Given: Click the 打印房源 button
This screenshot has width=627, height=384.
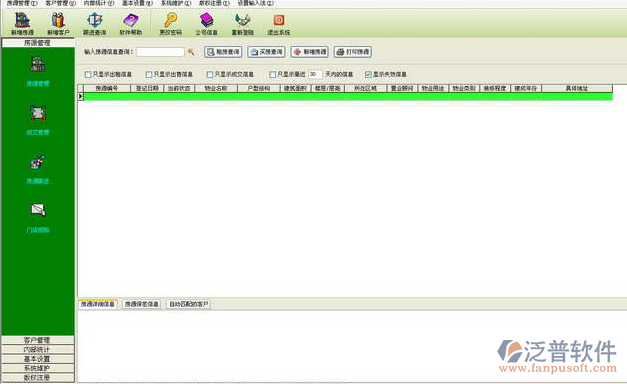Looking at the screenshot, I should coord(353,52).
